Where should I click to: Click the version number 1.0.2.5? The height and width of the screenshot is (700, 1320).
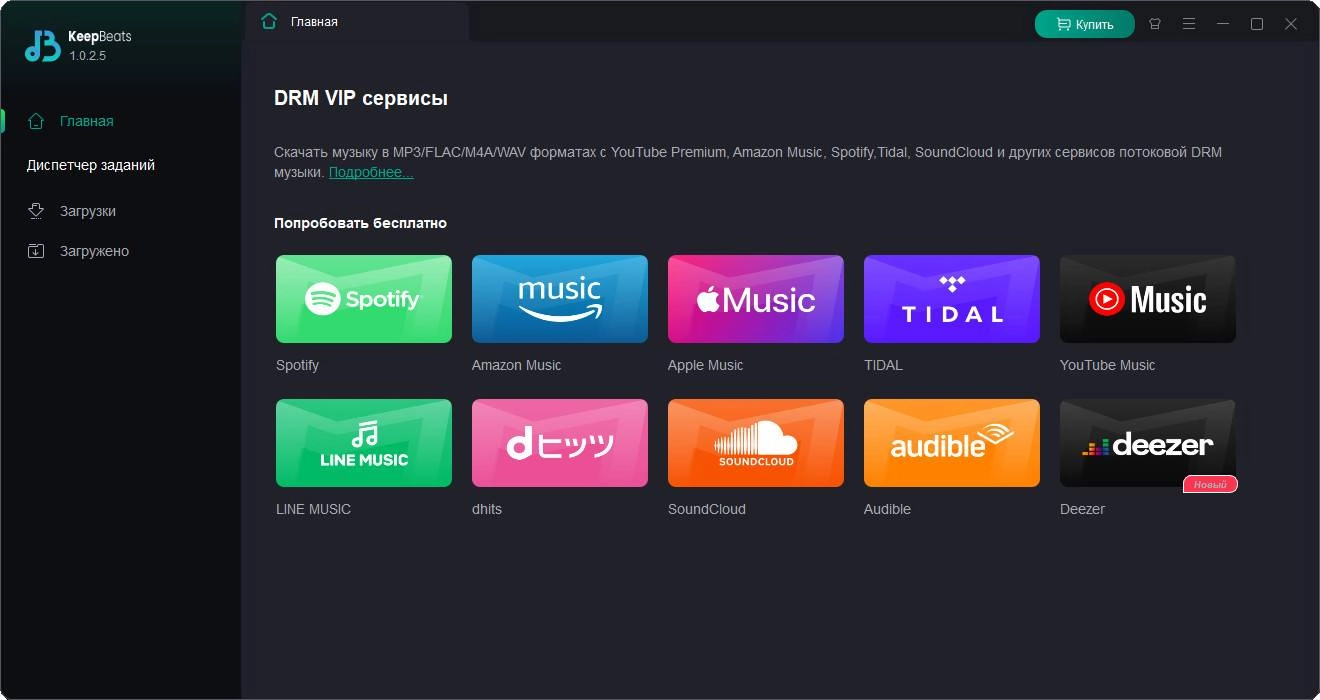pyautogui.click(x=87, y=56)
